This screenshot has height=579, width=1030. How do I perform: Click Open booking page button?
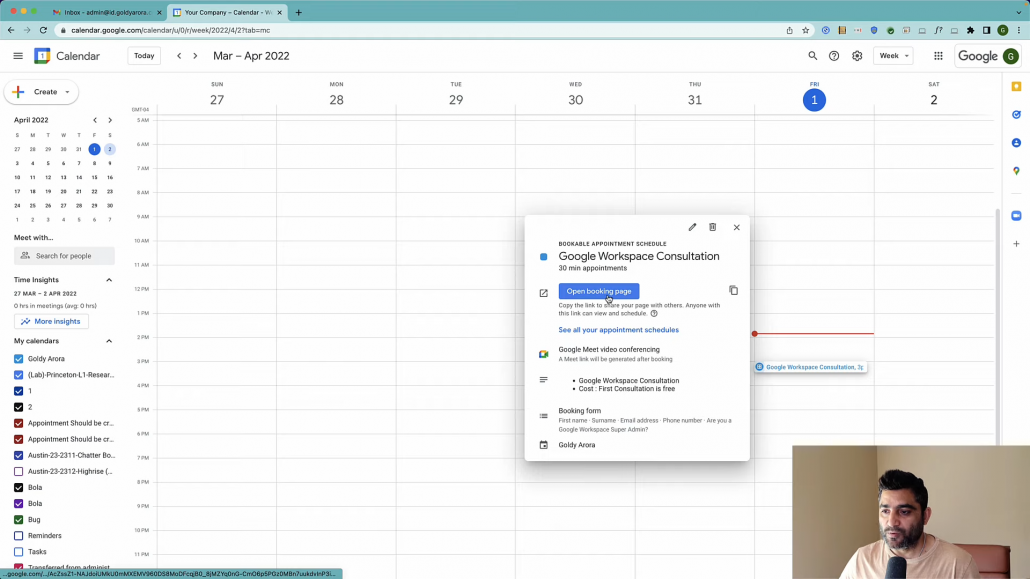click(x=598, y=291)
